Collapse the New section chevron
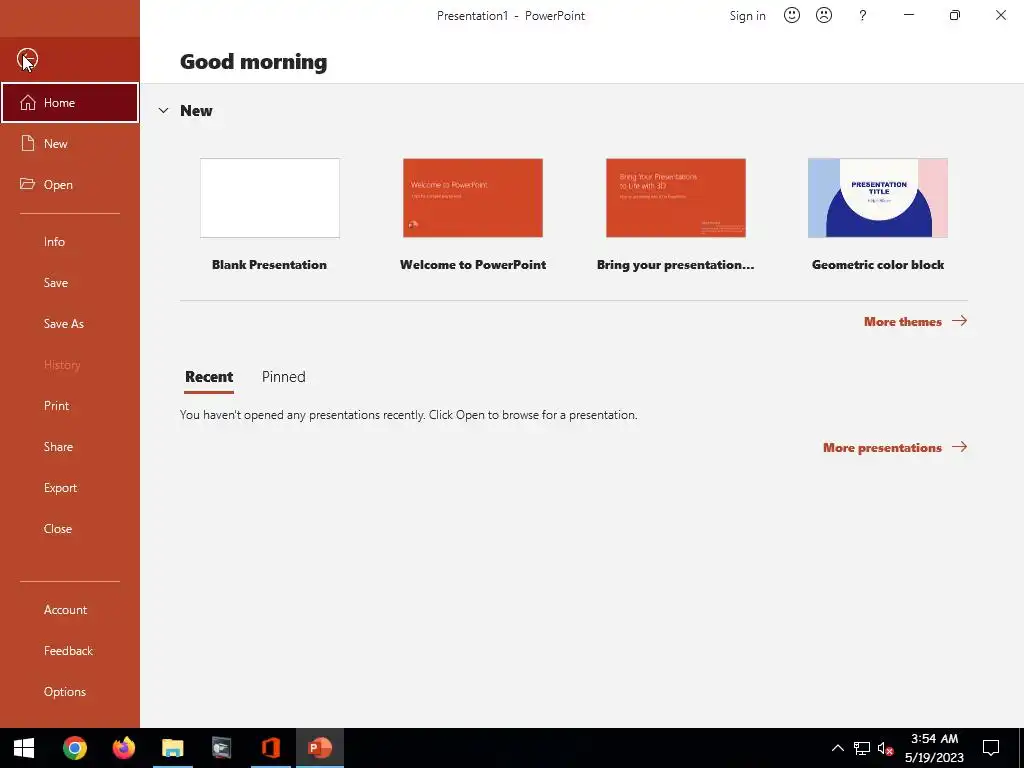This screenshot has height=768, width=1024. (163, 110)
